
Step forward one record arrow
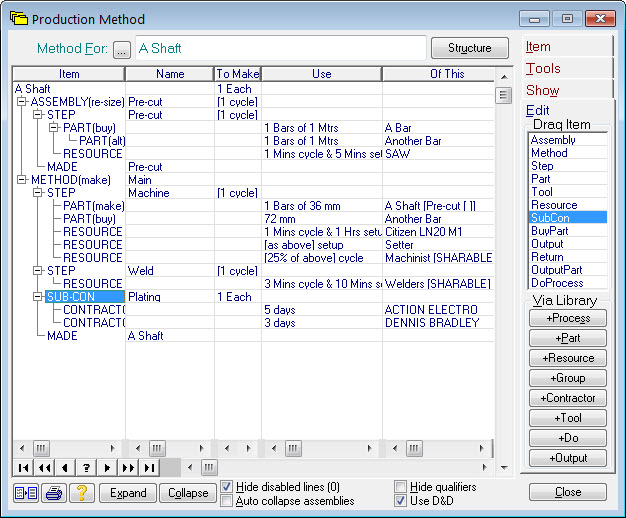click(x=107, y=467)
